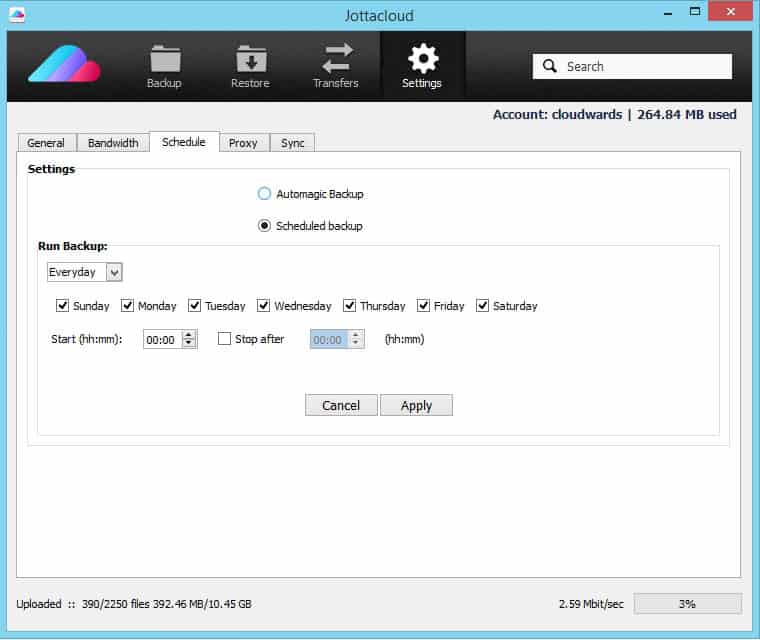Screen dimensions: 760x640
Task: Go to the Transfers section
Action: pyautogui.click(x=336, y=66)
